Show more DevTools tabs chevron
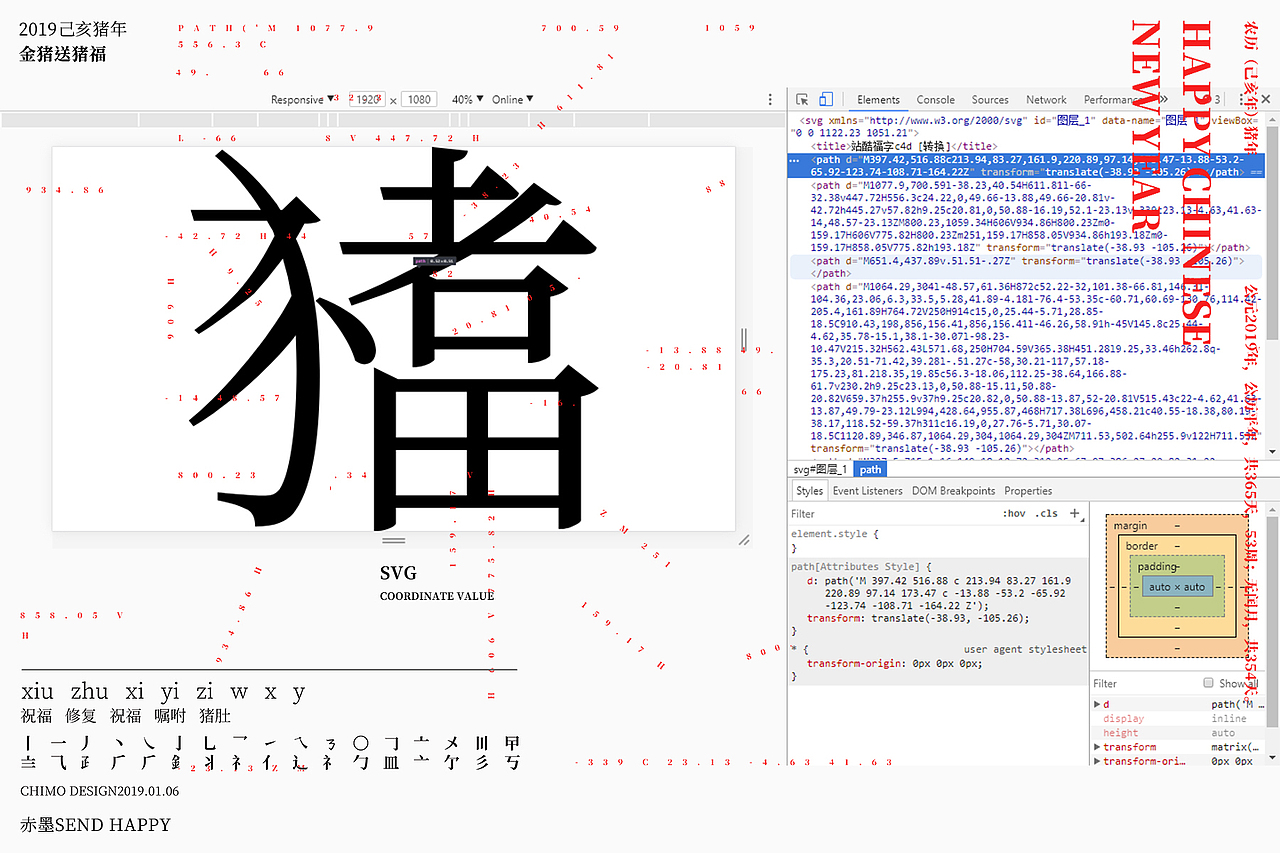The image size is (1280, 853). pos(1162,100)
